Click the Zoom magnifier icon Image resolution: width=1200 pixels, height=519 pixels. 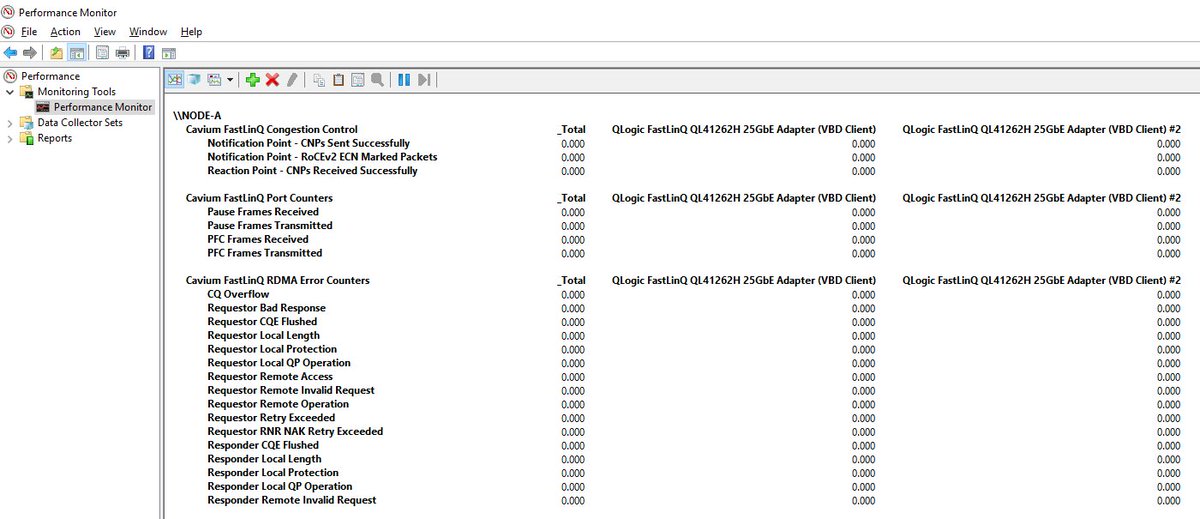[377, 79]
